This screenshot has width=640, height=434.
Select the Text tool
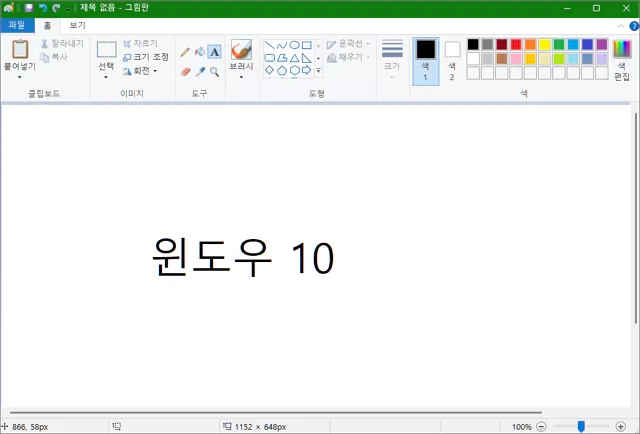click(x=214, y=52)
